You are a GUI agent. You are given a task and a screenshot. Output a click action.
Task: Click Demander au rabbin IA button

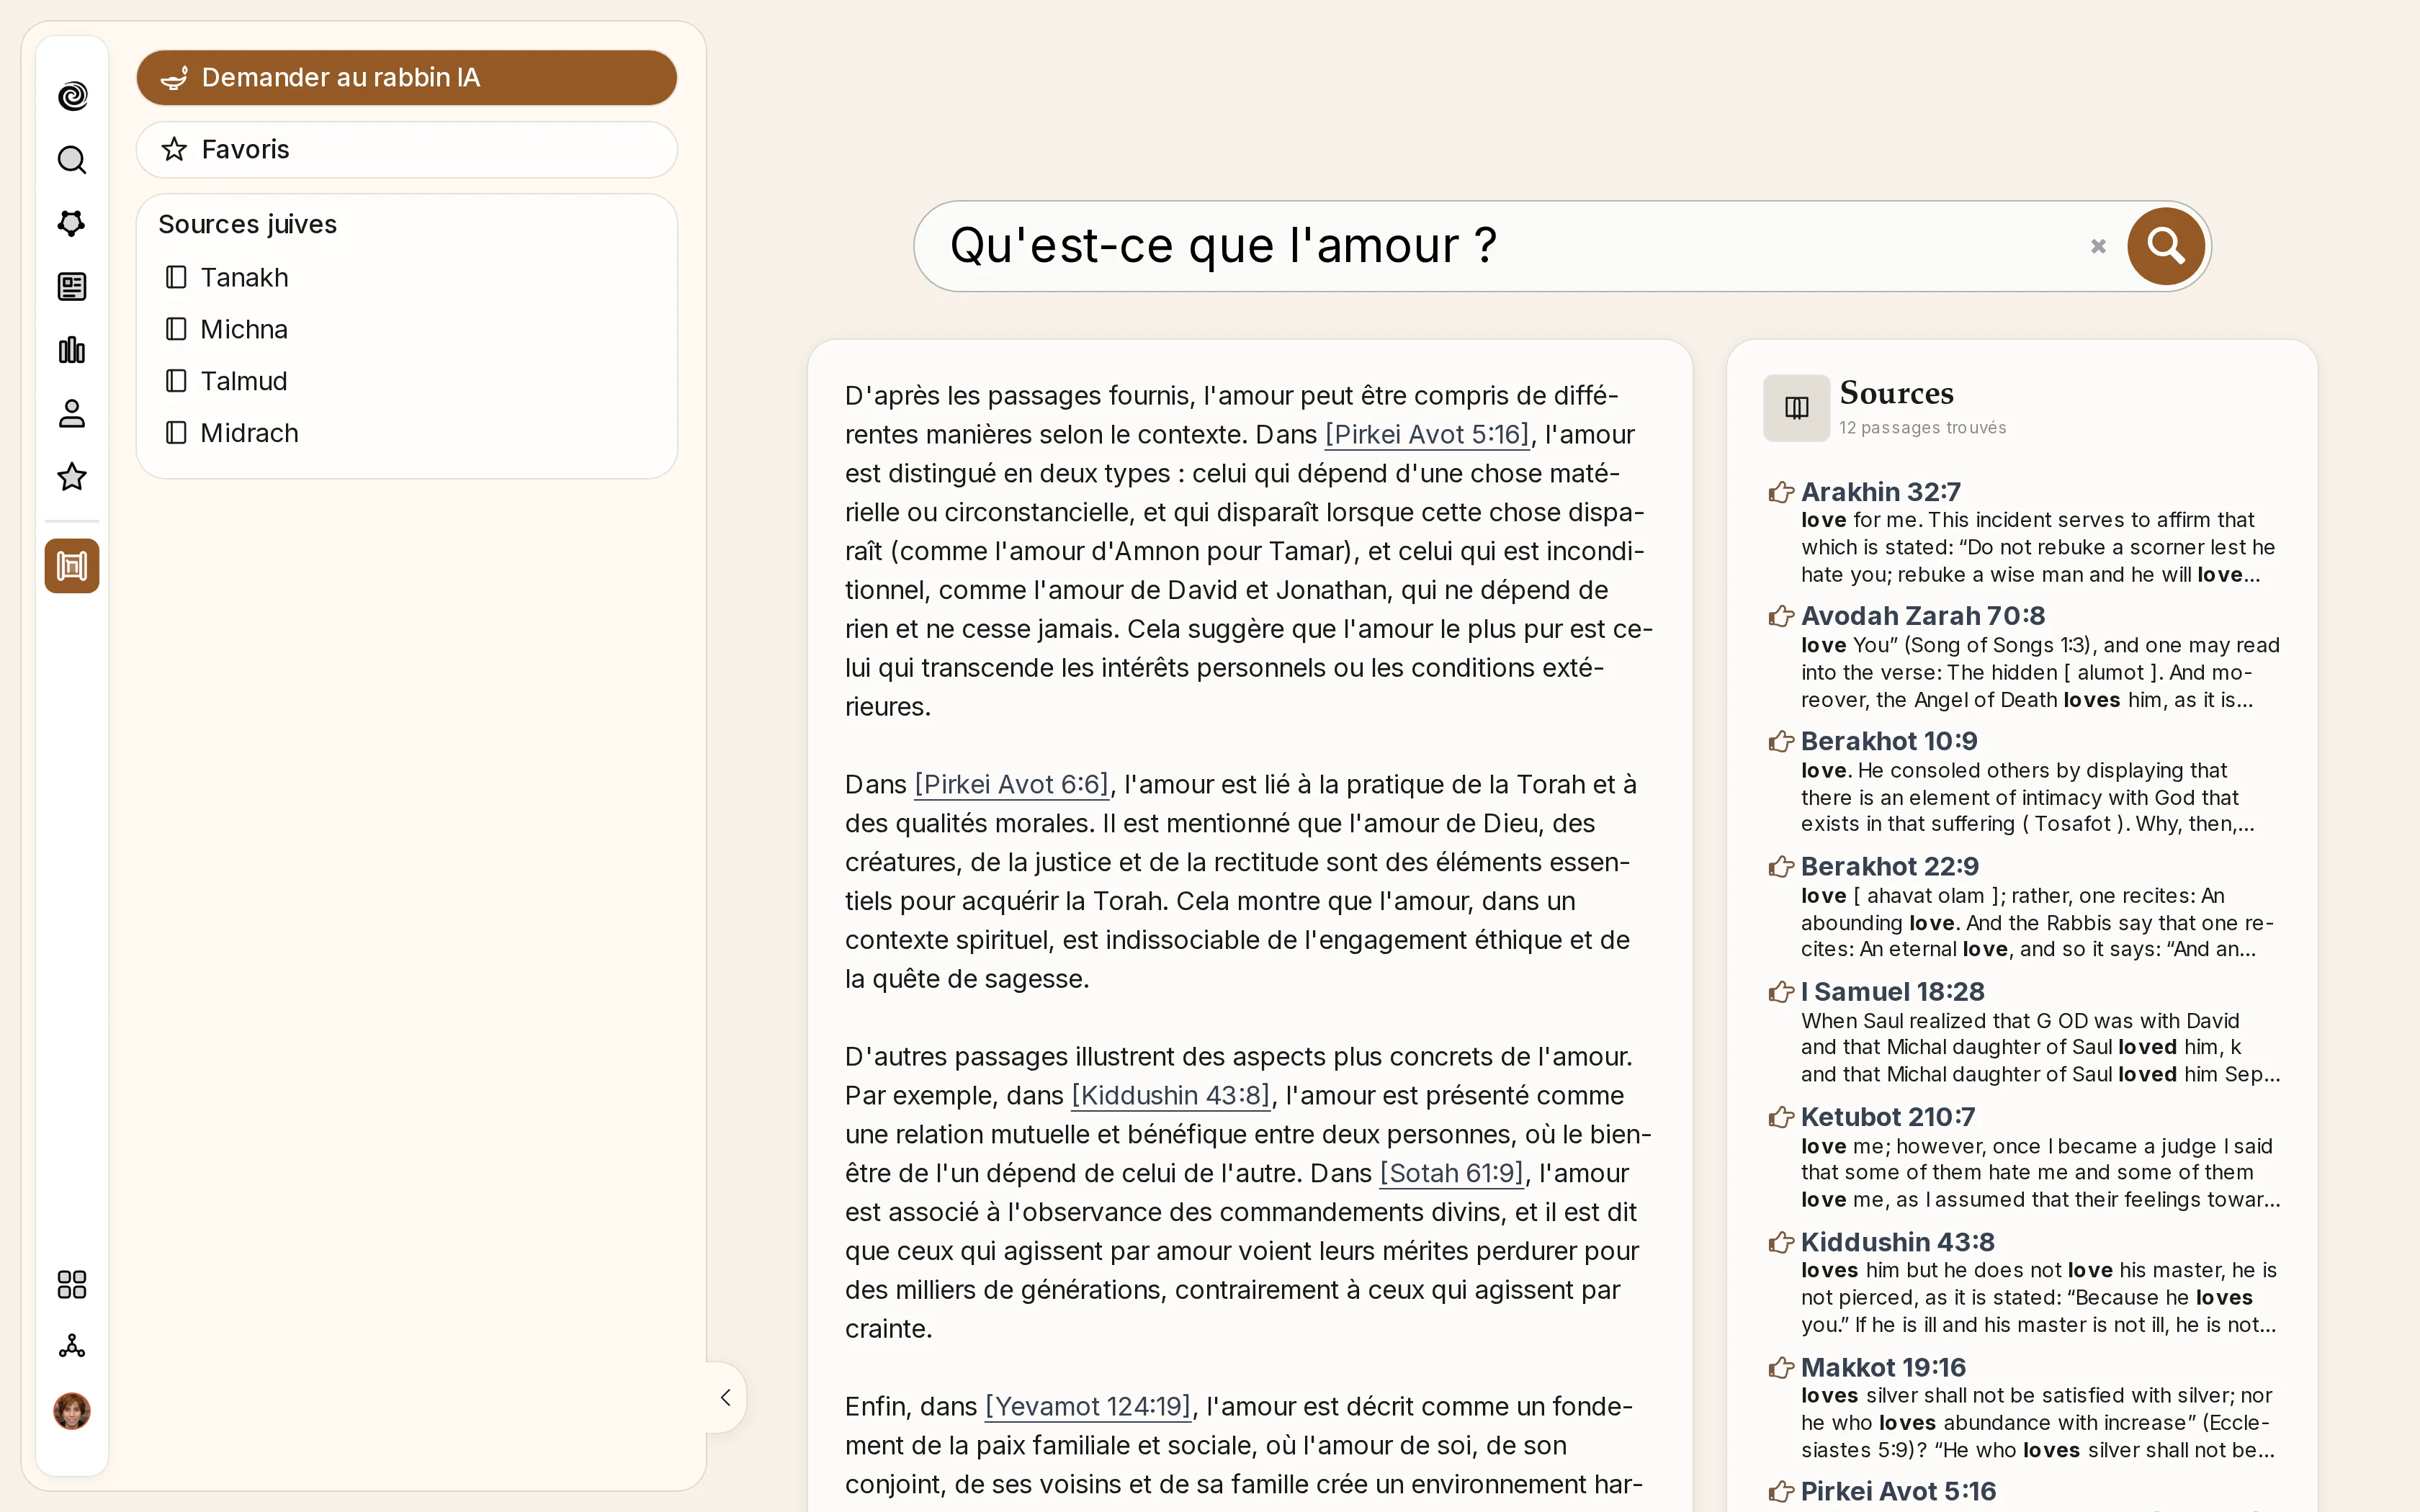pos(407,78)
